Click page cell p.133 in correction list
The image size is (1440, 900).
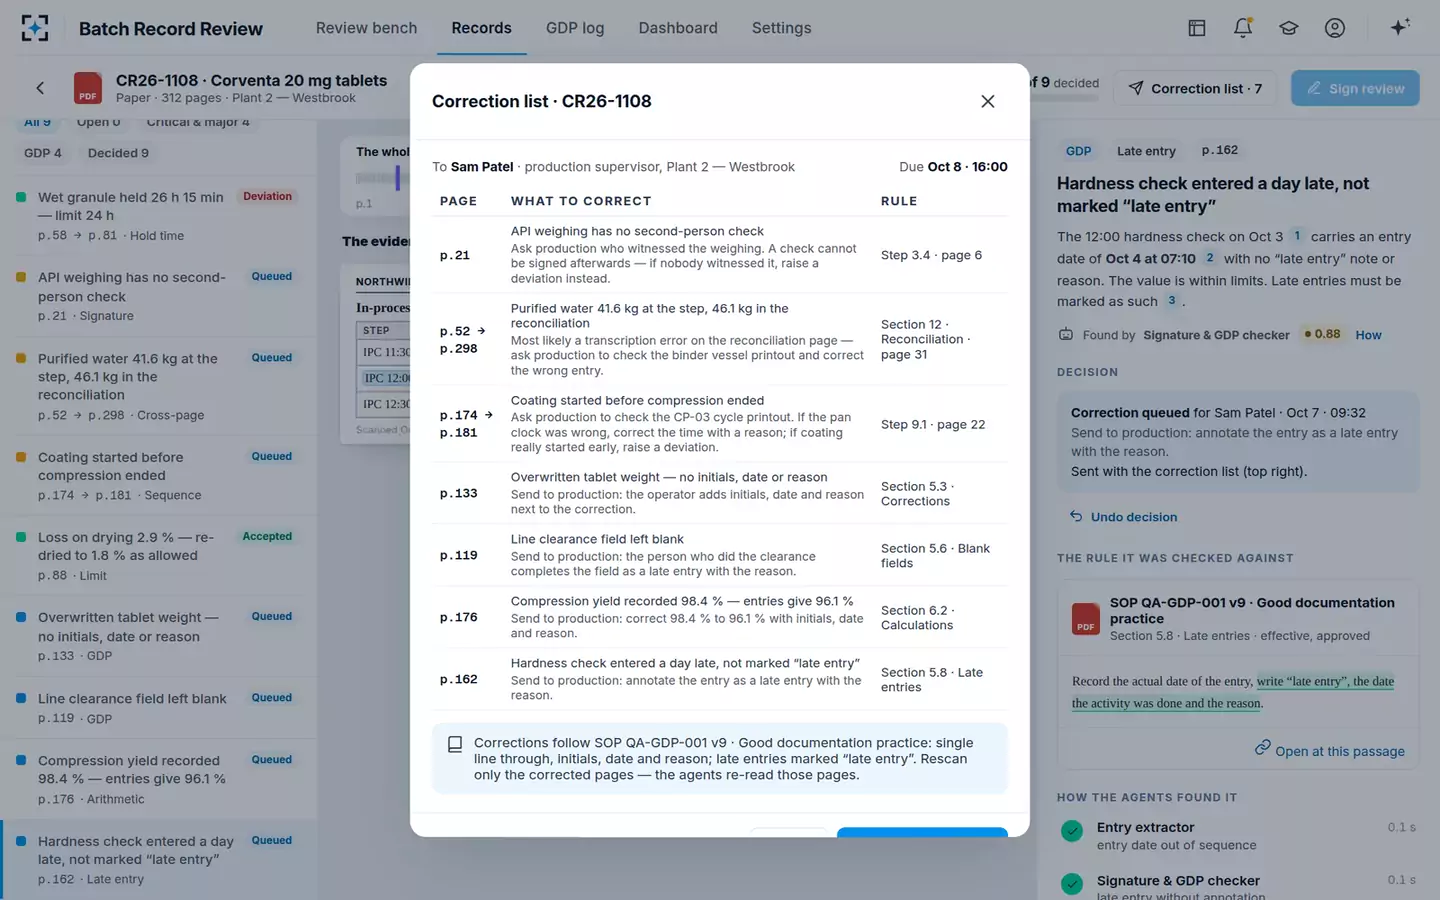(459, 493)
